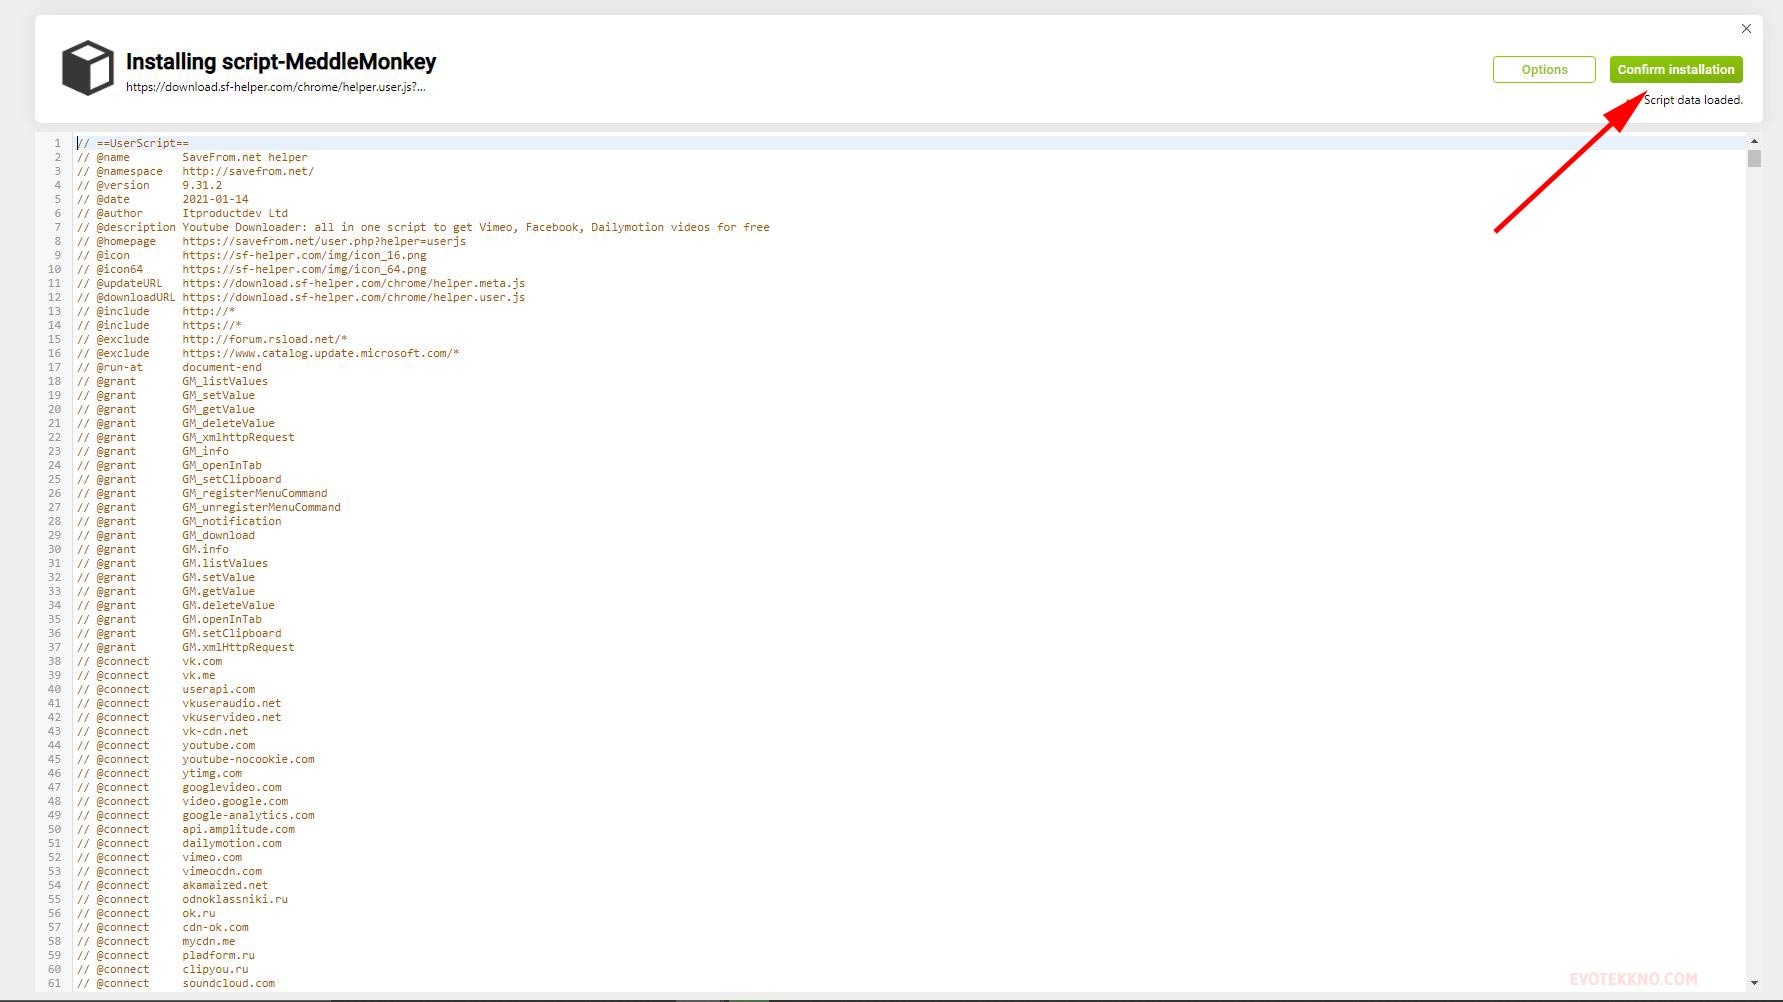Viewport: 1783px width, 1002px height.
Task: Click the code editor's vertical scrollbar thumb
Action: click(1754, 159)
